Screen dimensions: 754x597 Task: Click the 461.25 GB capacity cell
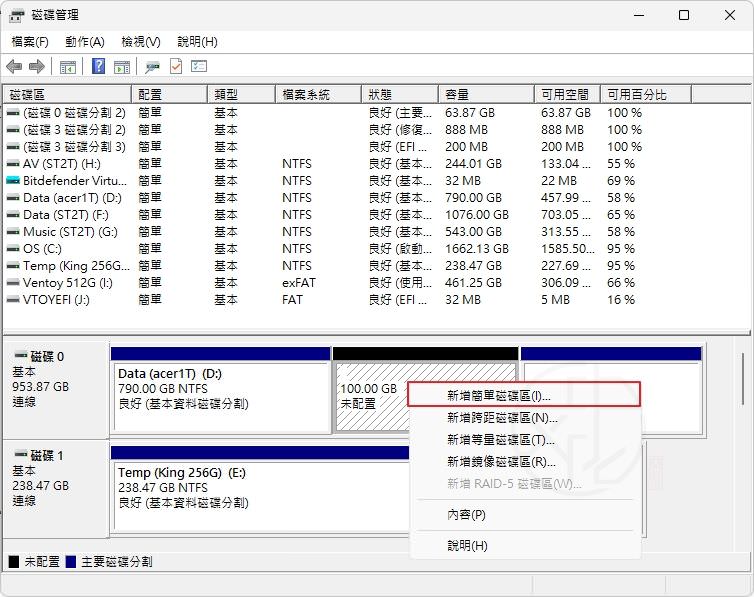click(x=473, y=283)
